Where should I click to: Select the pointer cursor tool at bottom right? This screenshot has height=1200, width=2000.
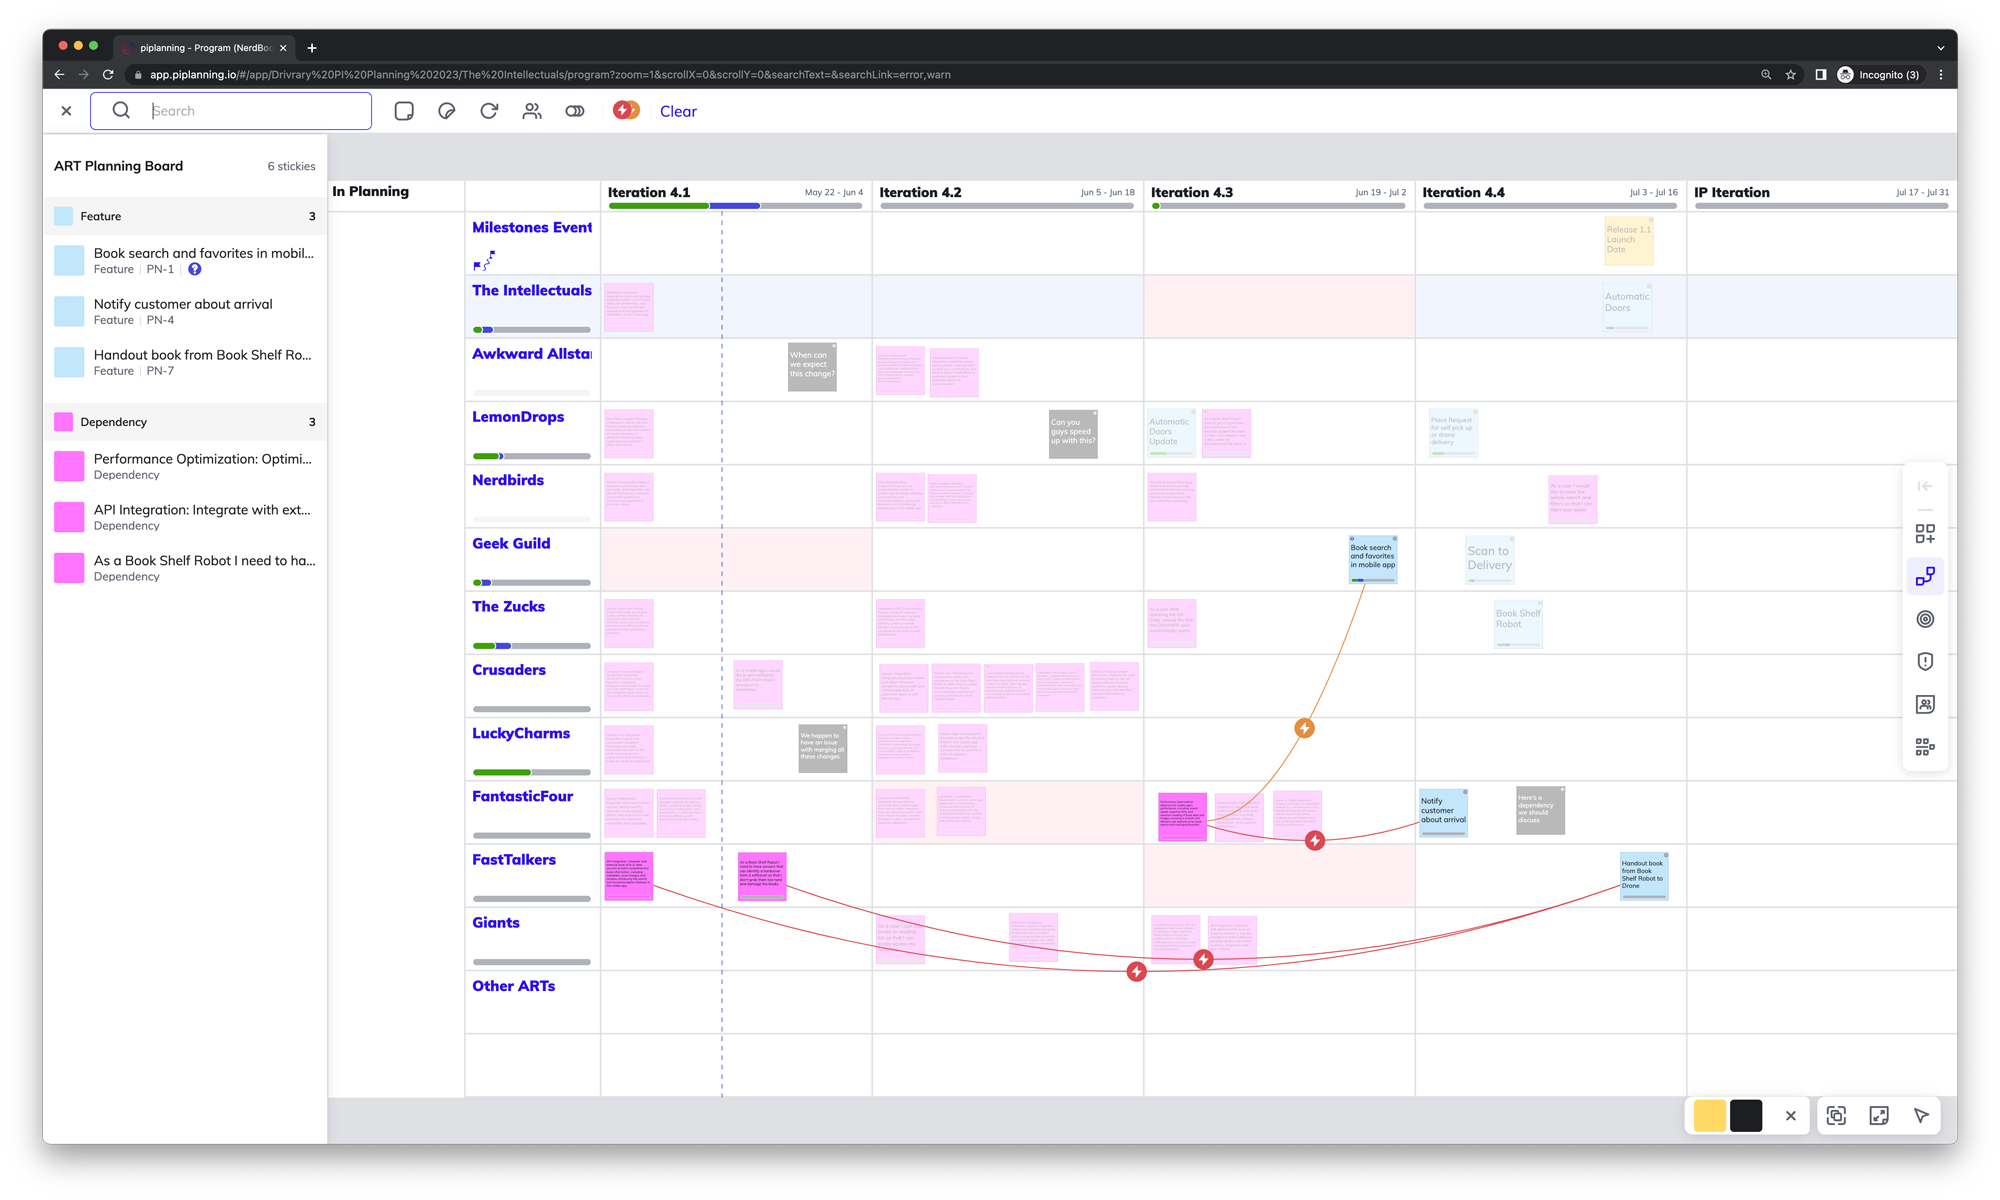1921,1116
